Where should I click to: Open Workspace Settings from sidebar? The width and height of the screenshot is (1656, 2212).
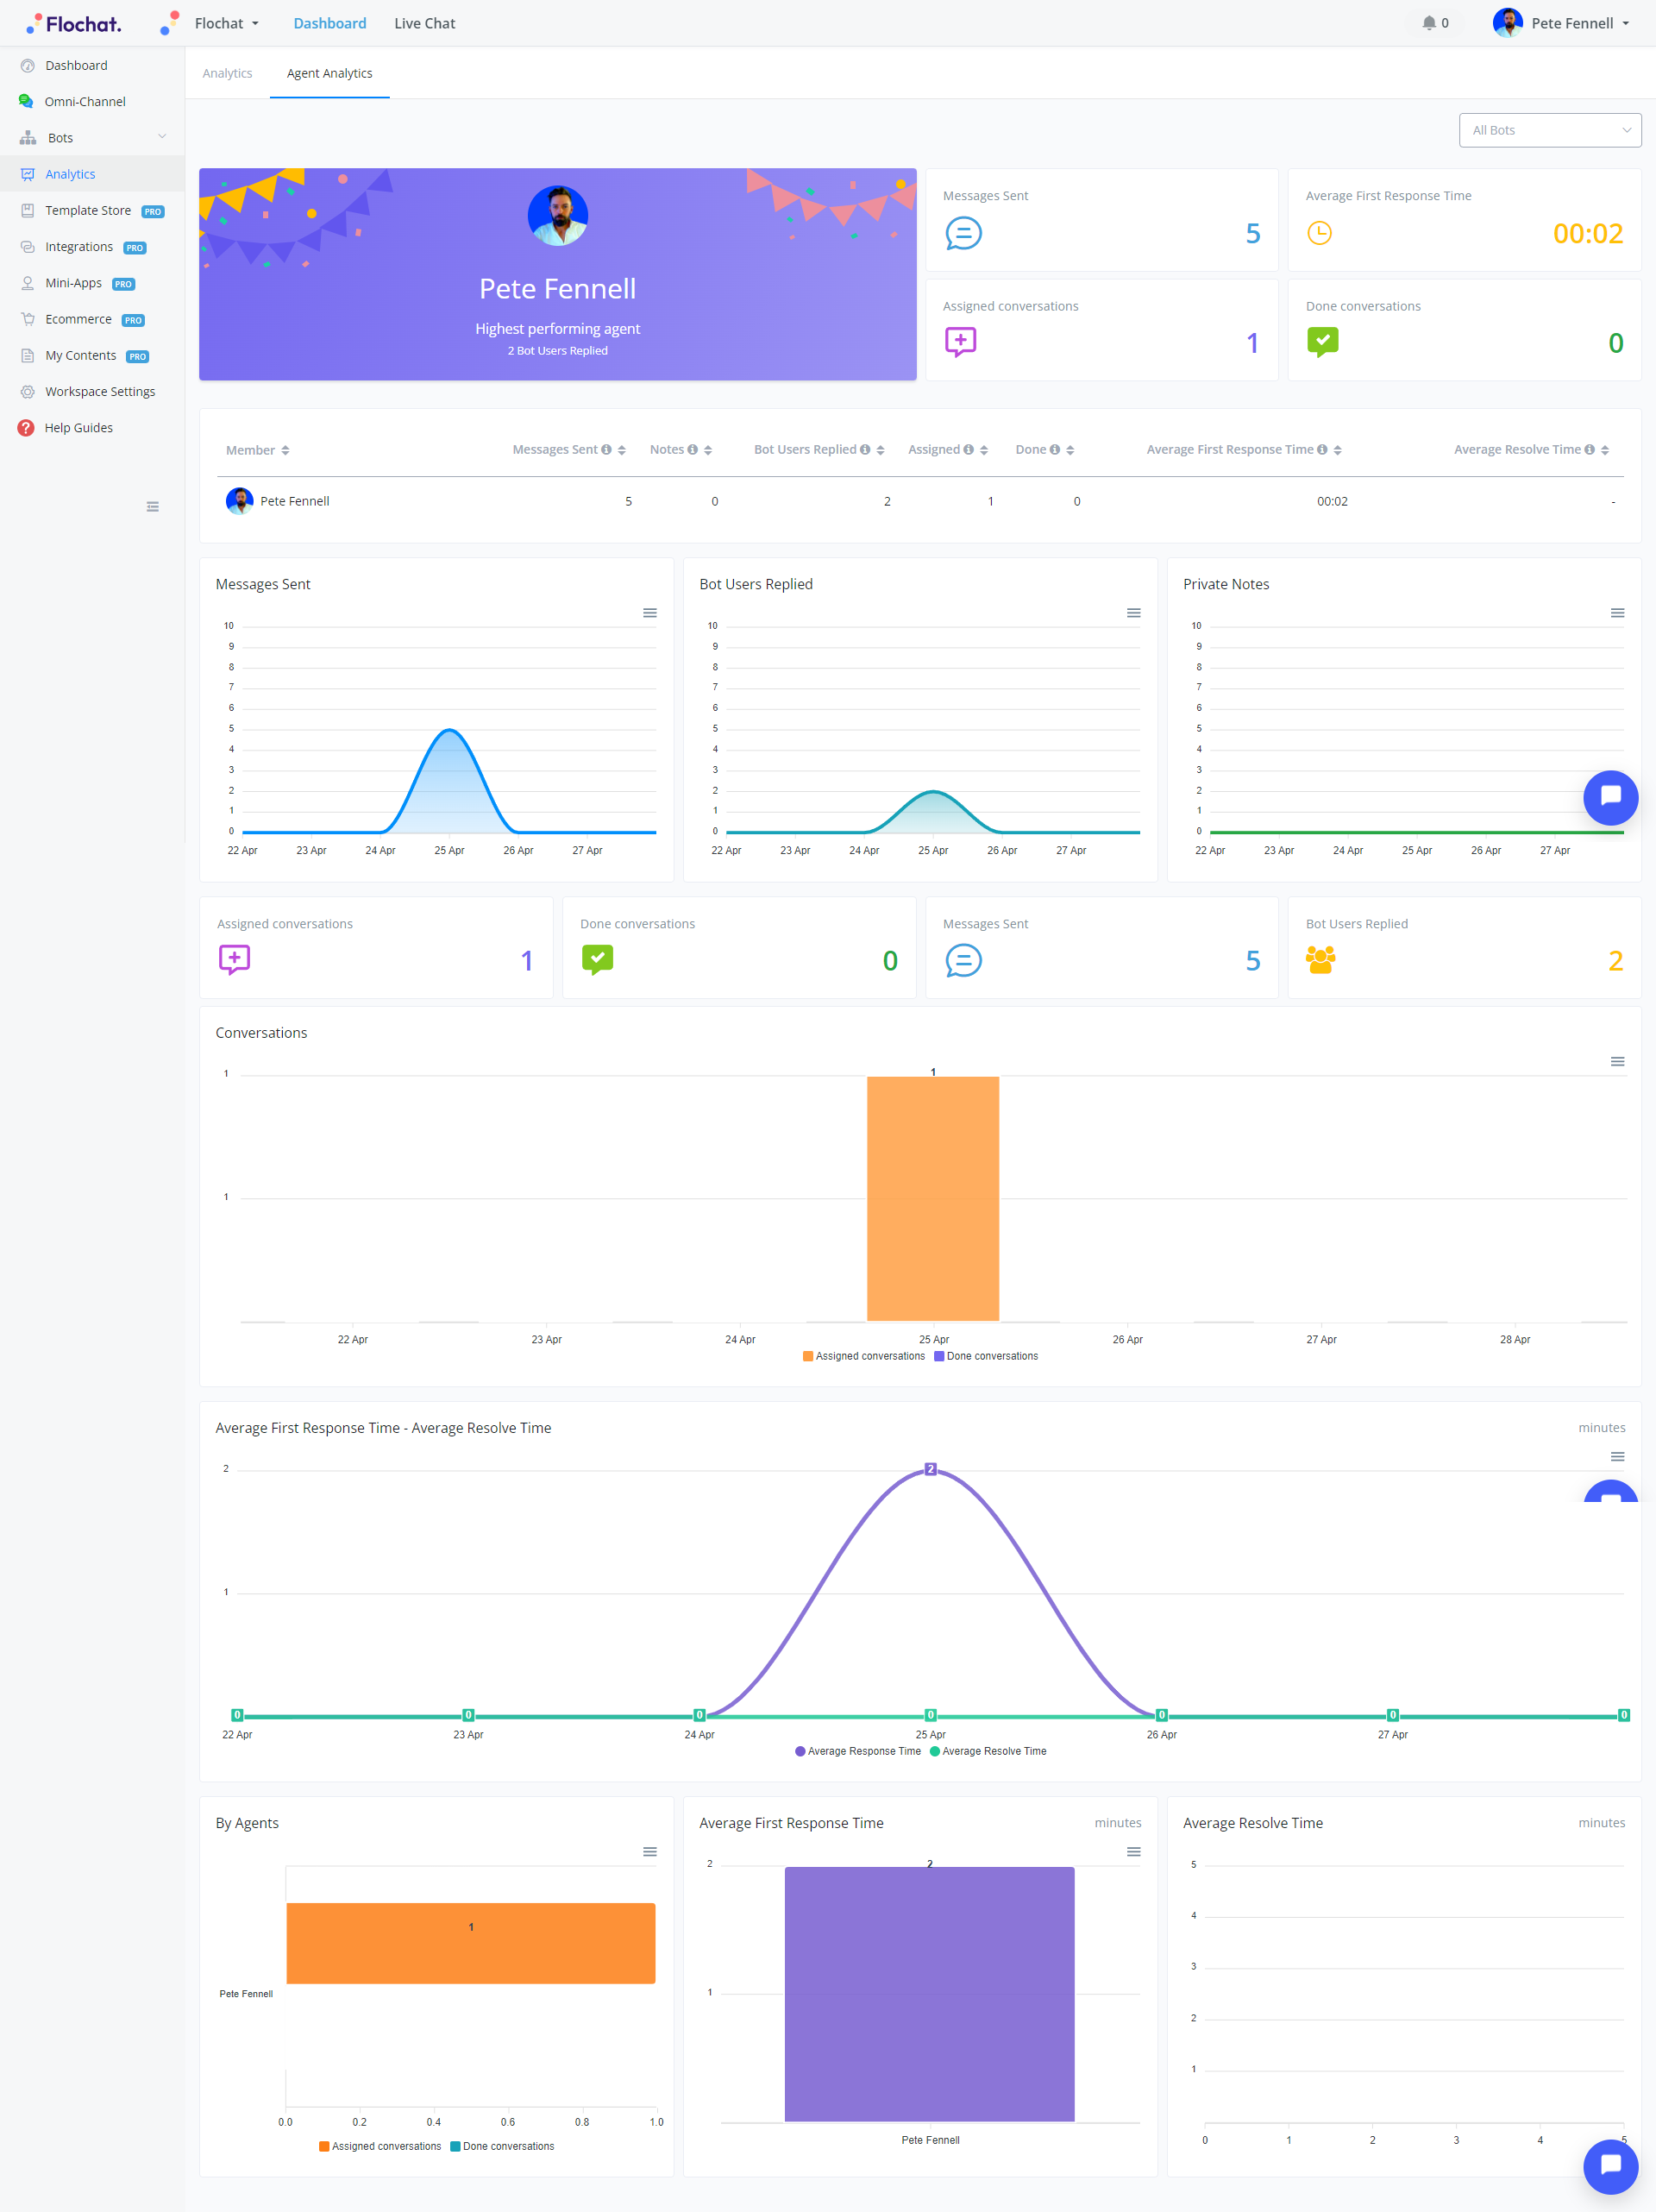(99, 391)
